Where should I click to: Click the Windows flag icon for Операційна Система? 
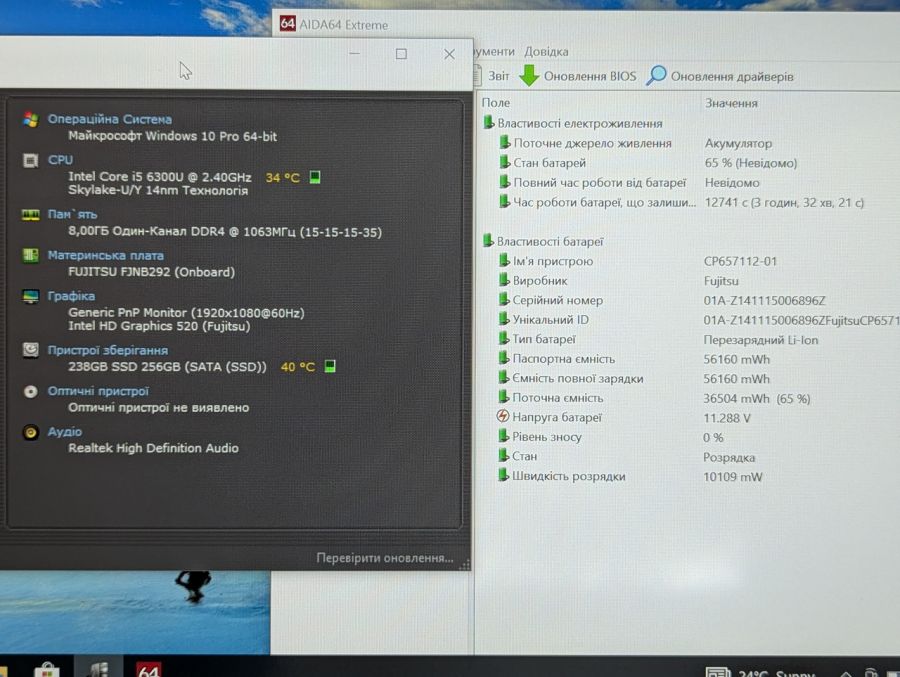[x=30, y=119]
